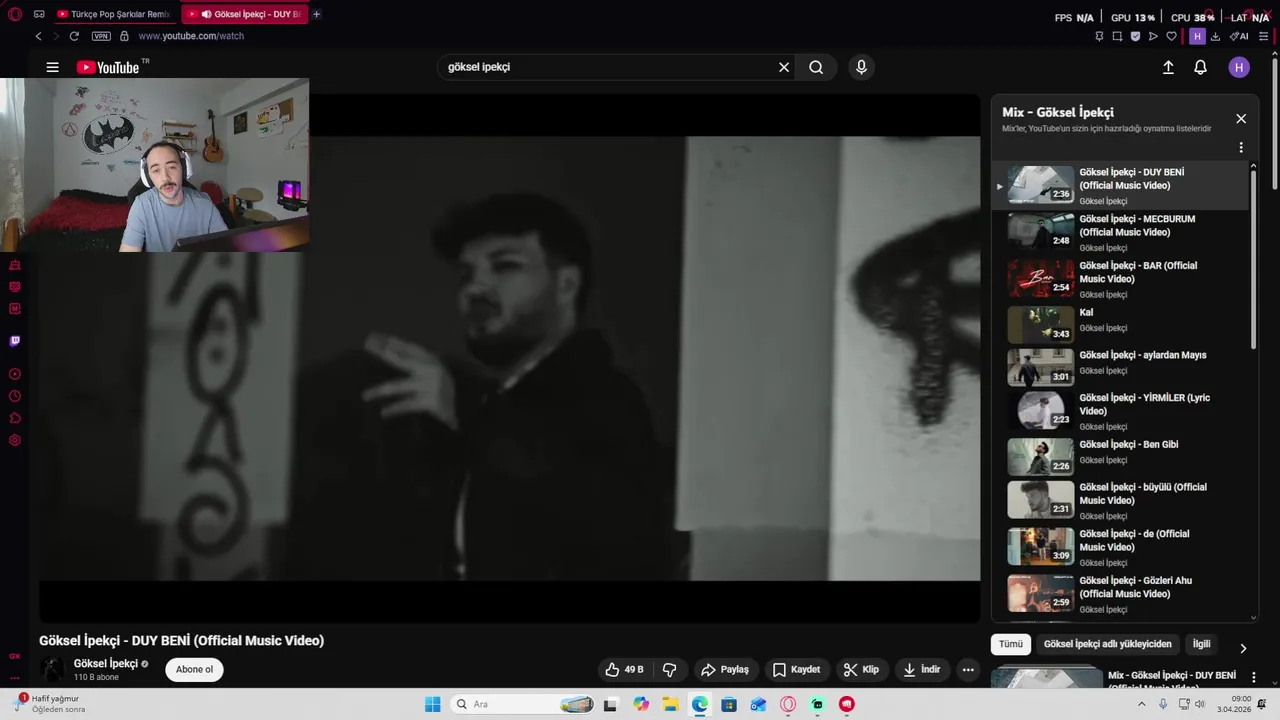Clear the search box text with X

pyautogui.click(x=784, y=67)
